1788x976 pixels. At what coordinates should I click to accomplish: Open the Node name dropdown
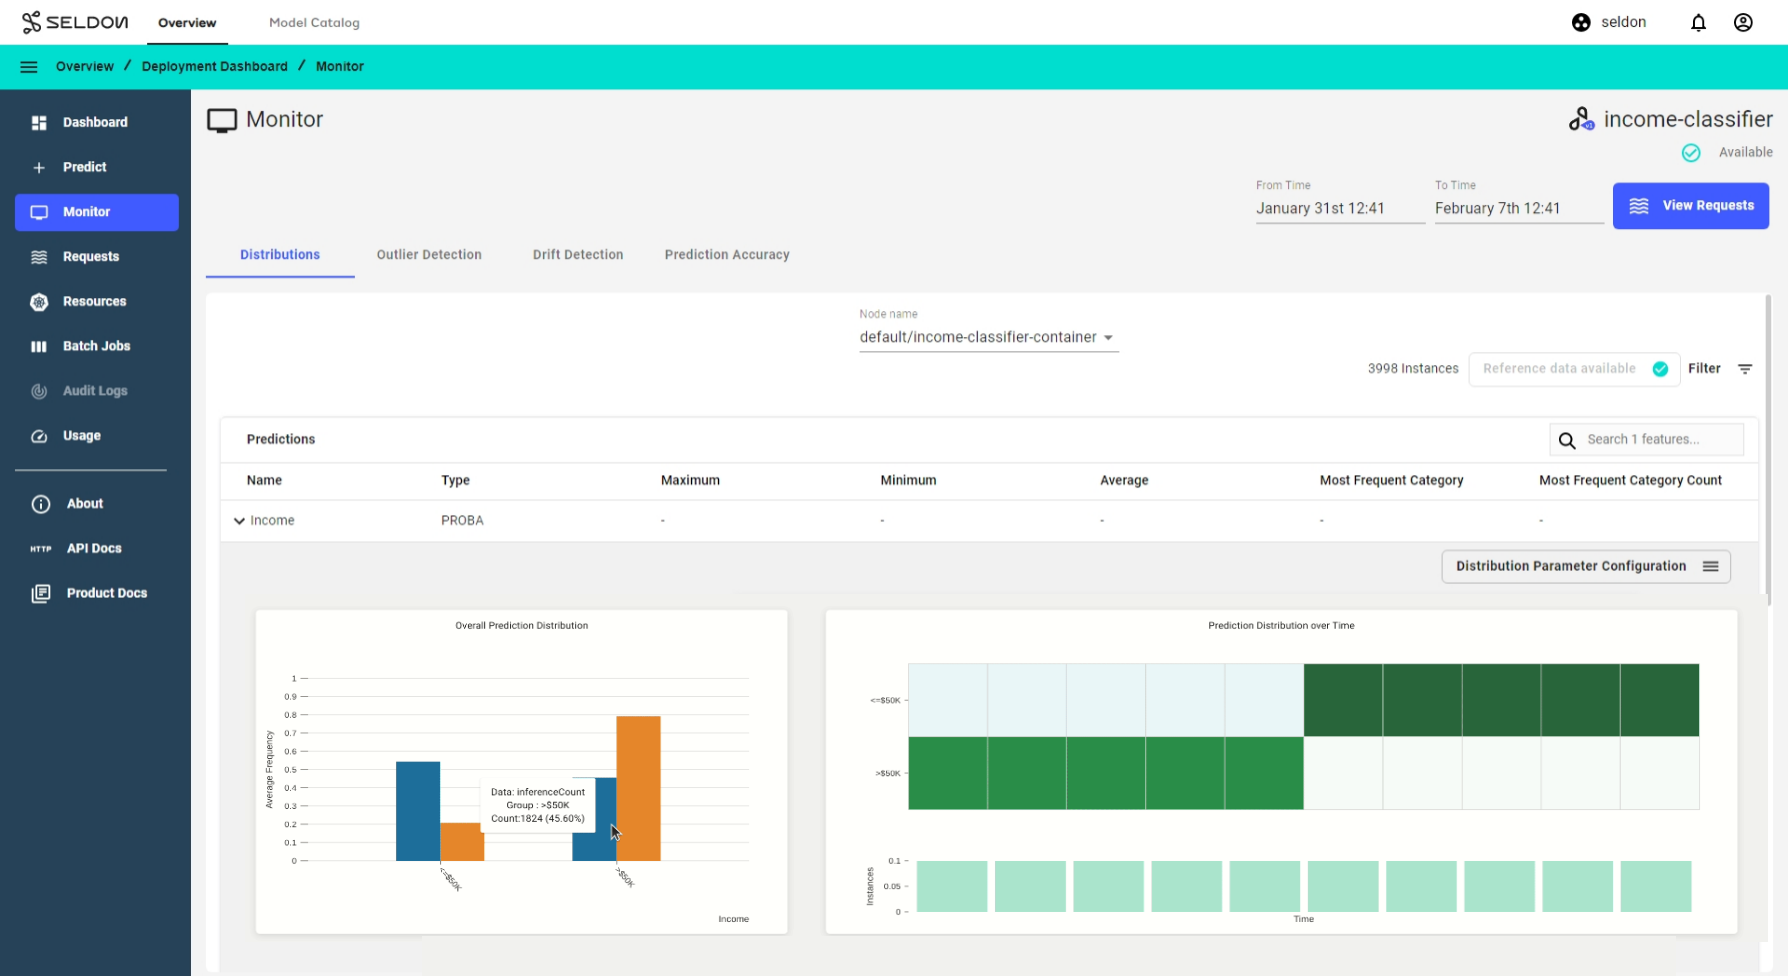pyautogui.click(x=988, y=337)
